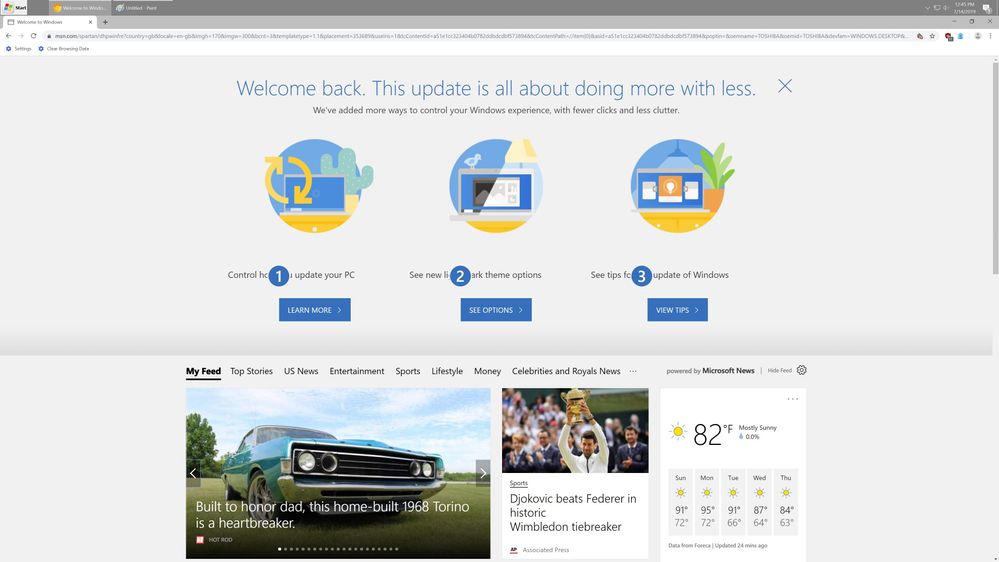Click the Microsoft News link
The image size is (999, 562).
click(x=728, y=370)
